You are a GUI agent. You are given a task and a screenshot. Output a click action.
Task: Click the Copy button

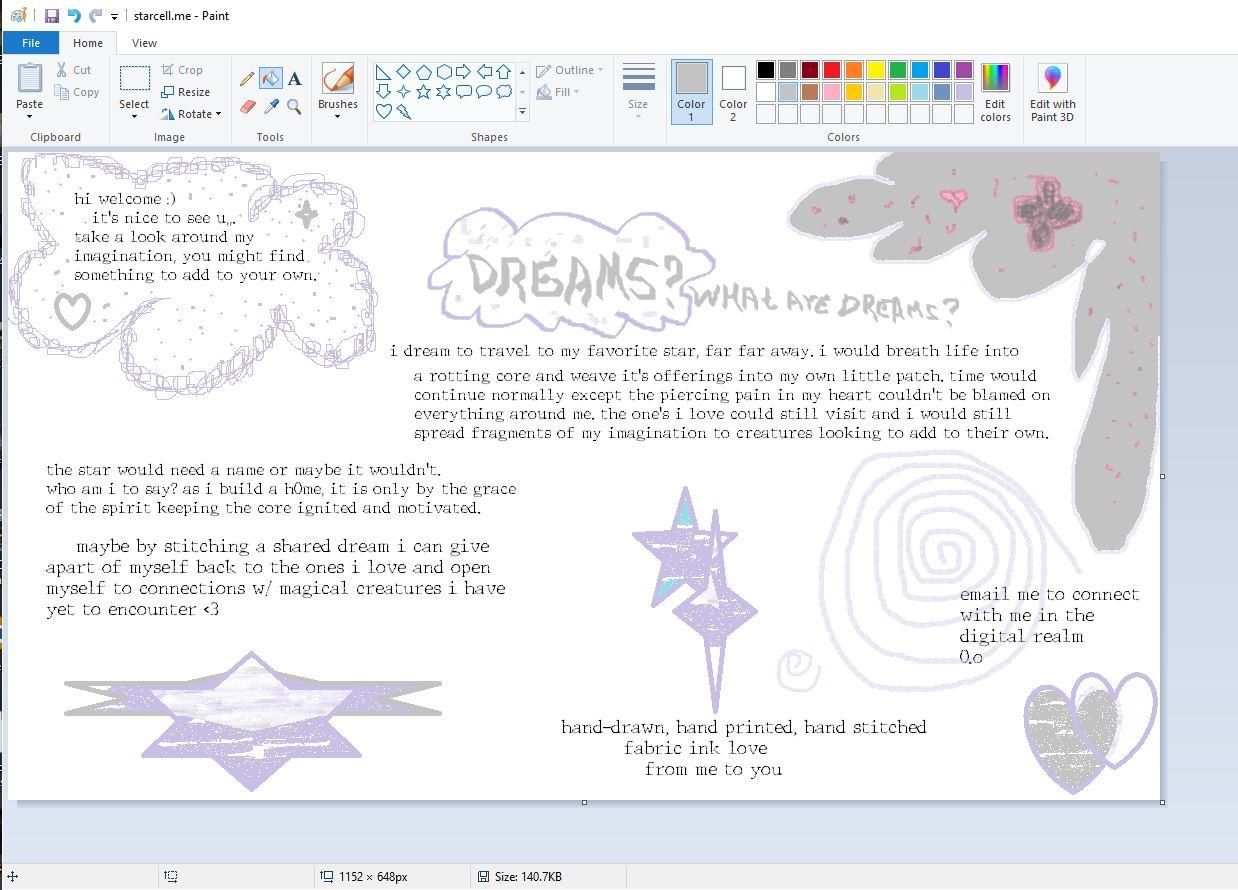77,92
